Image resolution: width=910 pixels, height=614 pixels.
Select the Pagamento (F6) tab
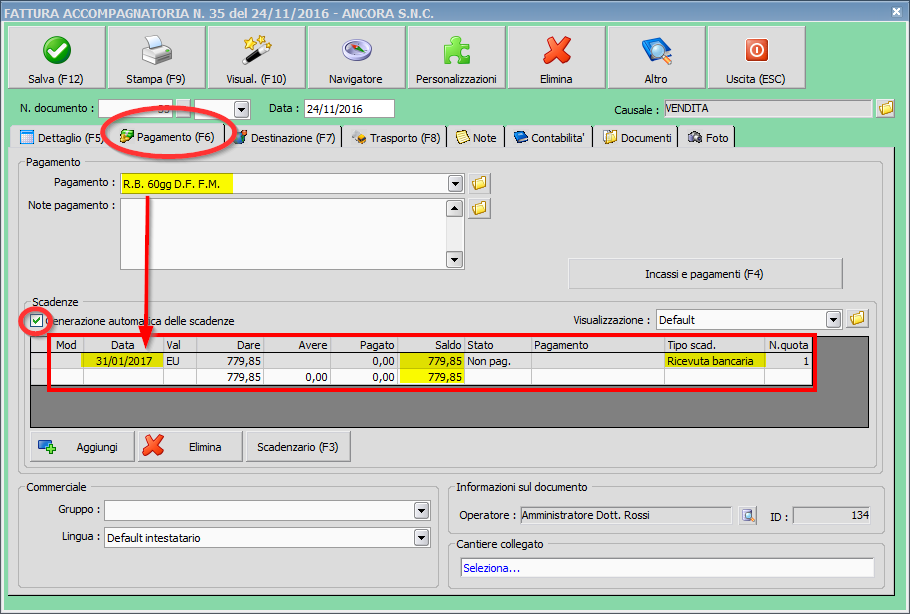point(167,137)
